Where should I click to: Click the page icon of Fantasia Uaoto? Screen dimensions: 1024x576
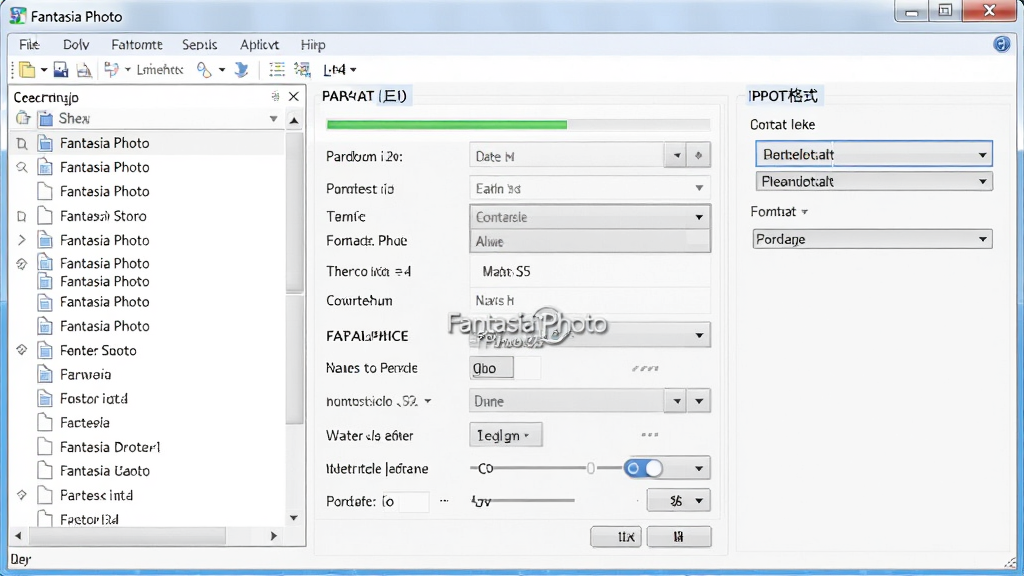click(x=45, y=470)
